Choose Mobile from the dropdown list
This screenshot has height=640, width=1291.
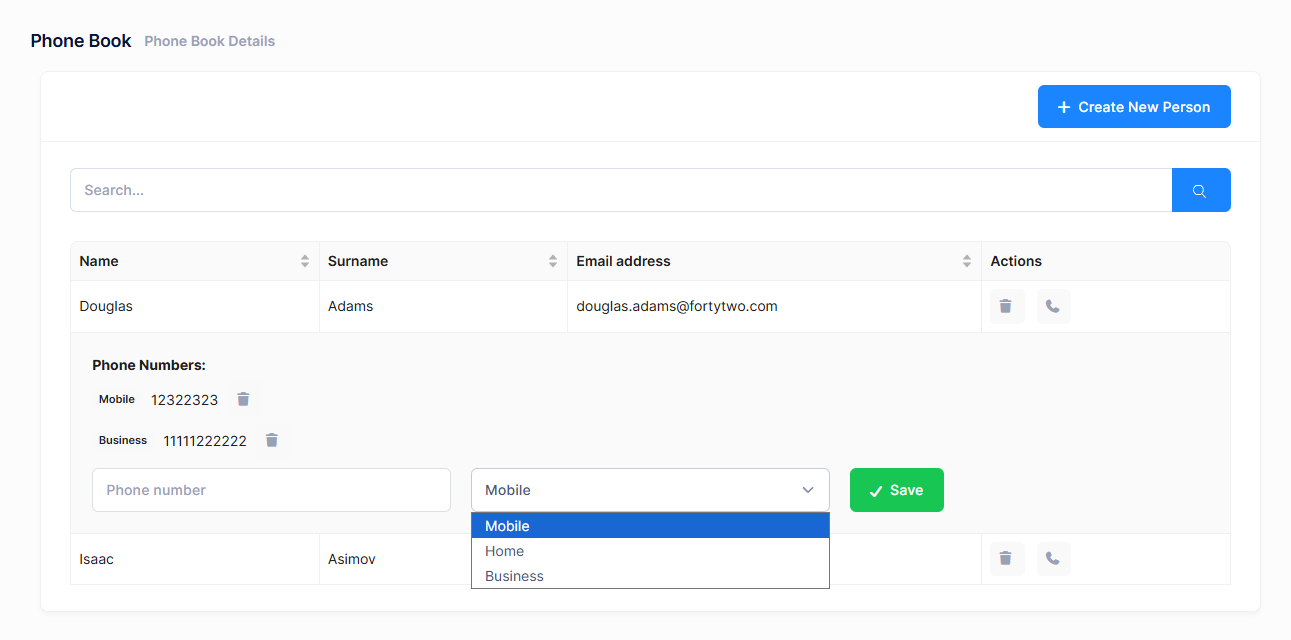[x=650, y=526]
